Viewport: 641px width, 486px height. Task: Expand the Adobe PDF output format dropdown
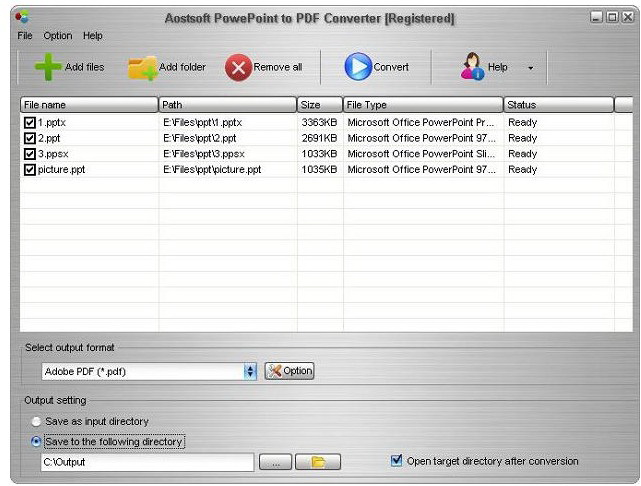click(x=250, y=372)
